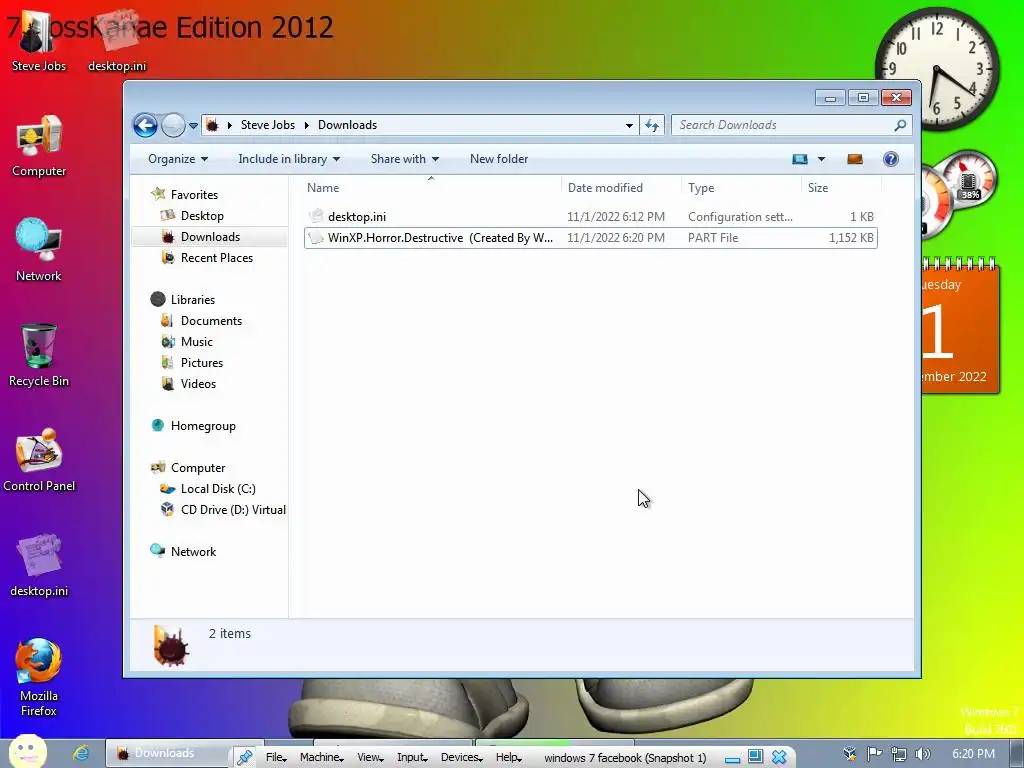Click the Steve Jobs desktop icon
Viewport: 1024px width, 768px height.
tap(39, 42)
